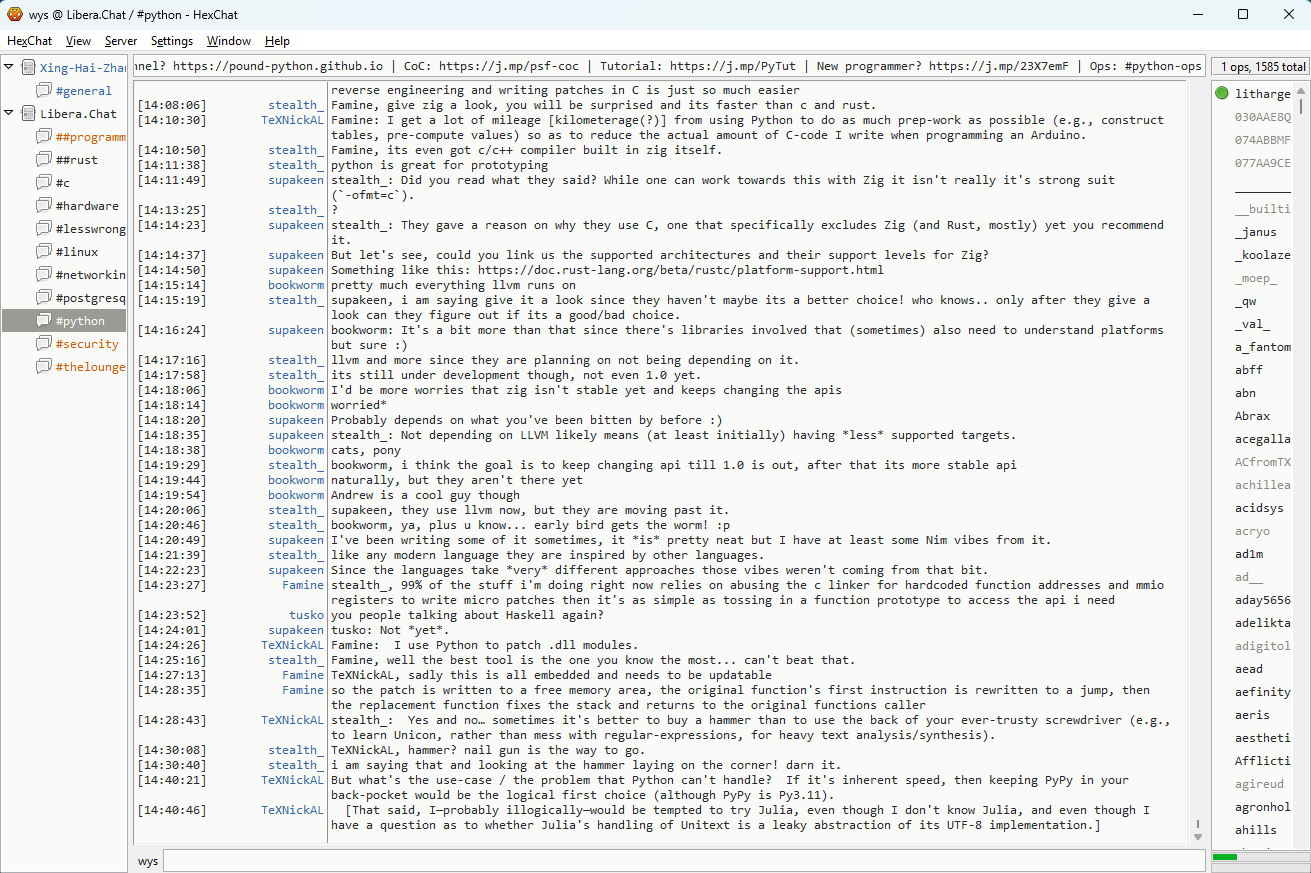
Task: Open the j.mp/23X7emF new programmer link
Action: 998,67
